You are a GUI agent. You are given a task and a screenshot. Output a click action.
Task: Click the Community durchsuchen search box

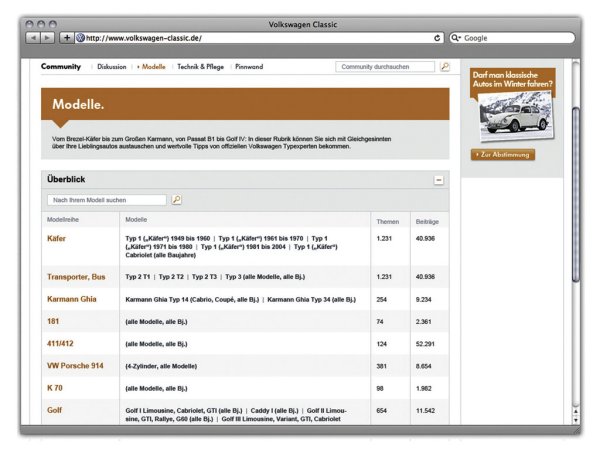(385, 67)
